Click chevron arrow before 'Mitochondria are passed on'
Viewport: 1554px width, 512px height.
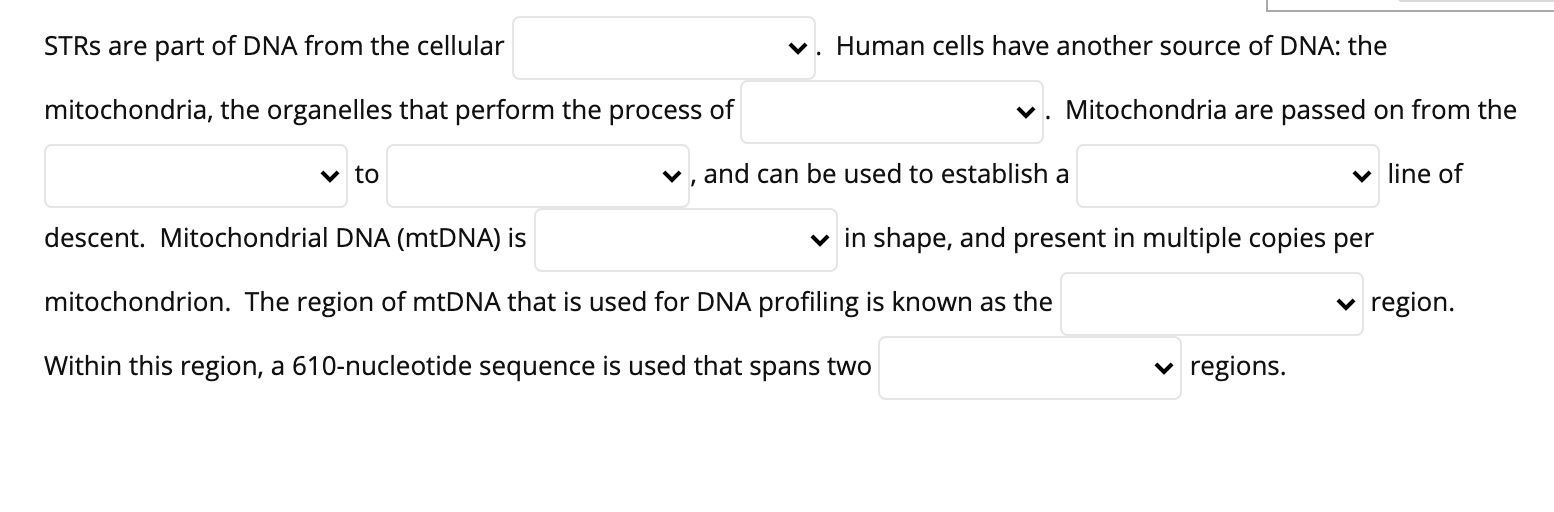tap(1024, 111)
